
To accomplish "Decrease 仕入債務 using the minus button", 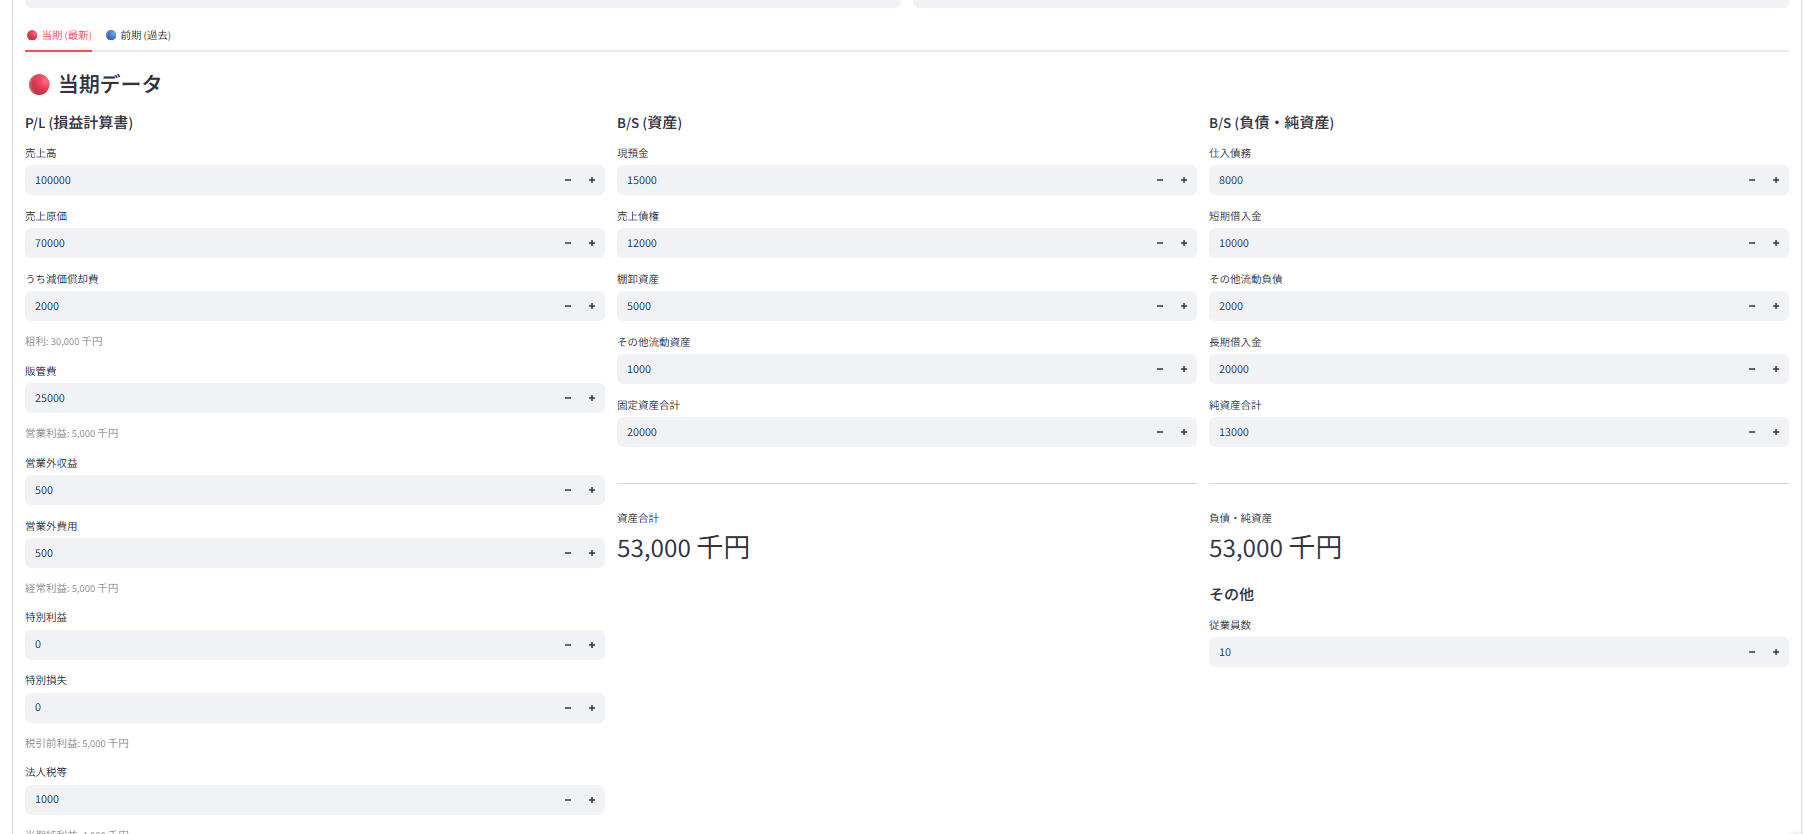I will point(1752,180).
